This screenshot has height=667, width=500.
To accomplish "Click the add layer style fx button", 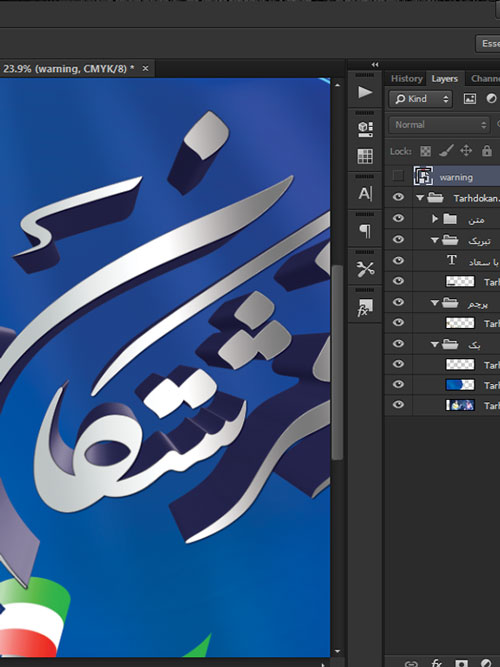I will click(x=437, y=663).
